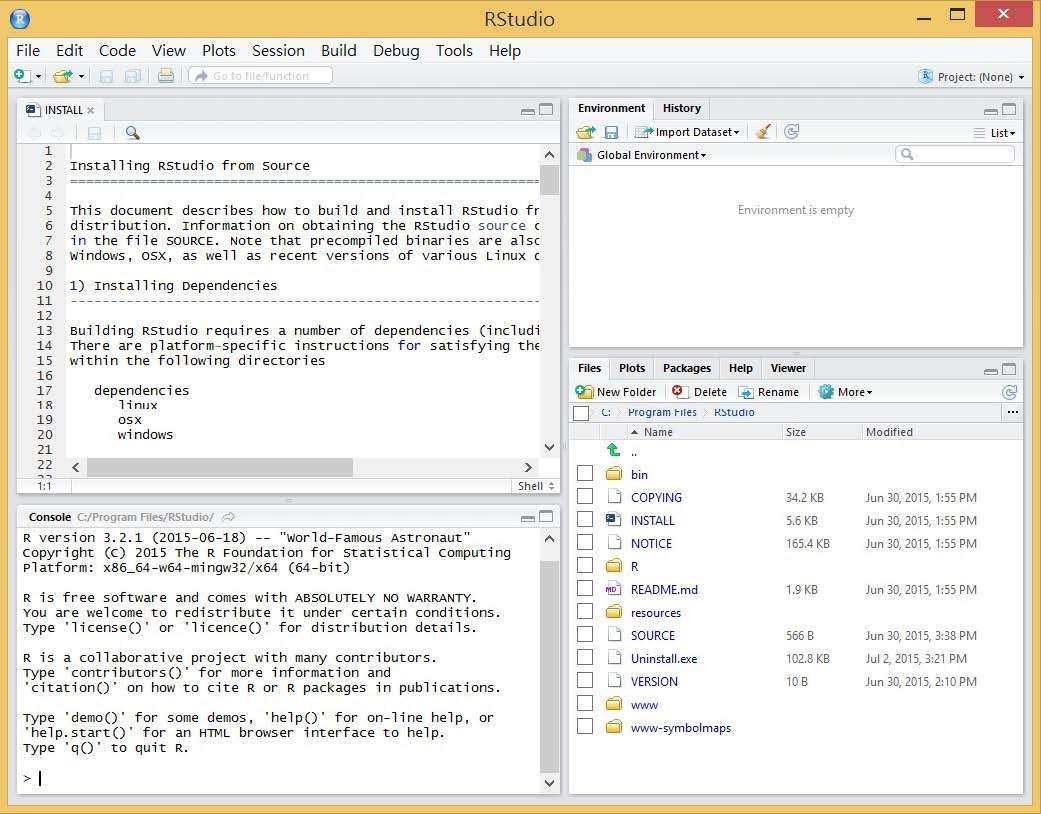Click the broom icon to clear Environment
1041x814 pixels.
[763, 131]
